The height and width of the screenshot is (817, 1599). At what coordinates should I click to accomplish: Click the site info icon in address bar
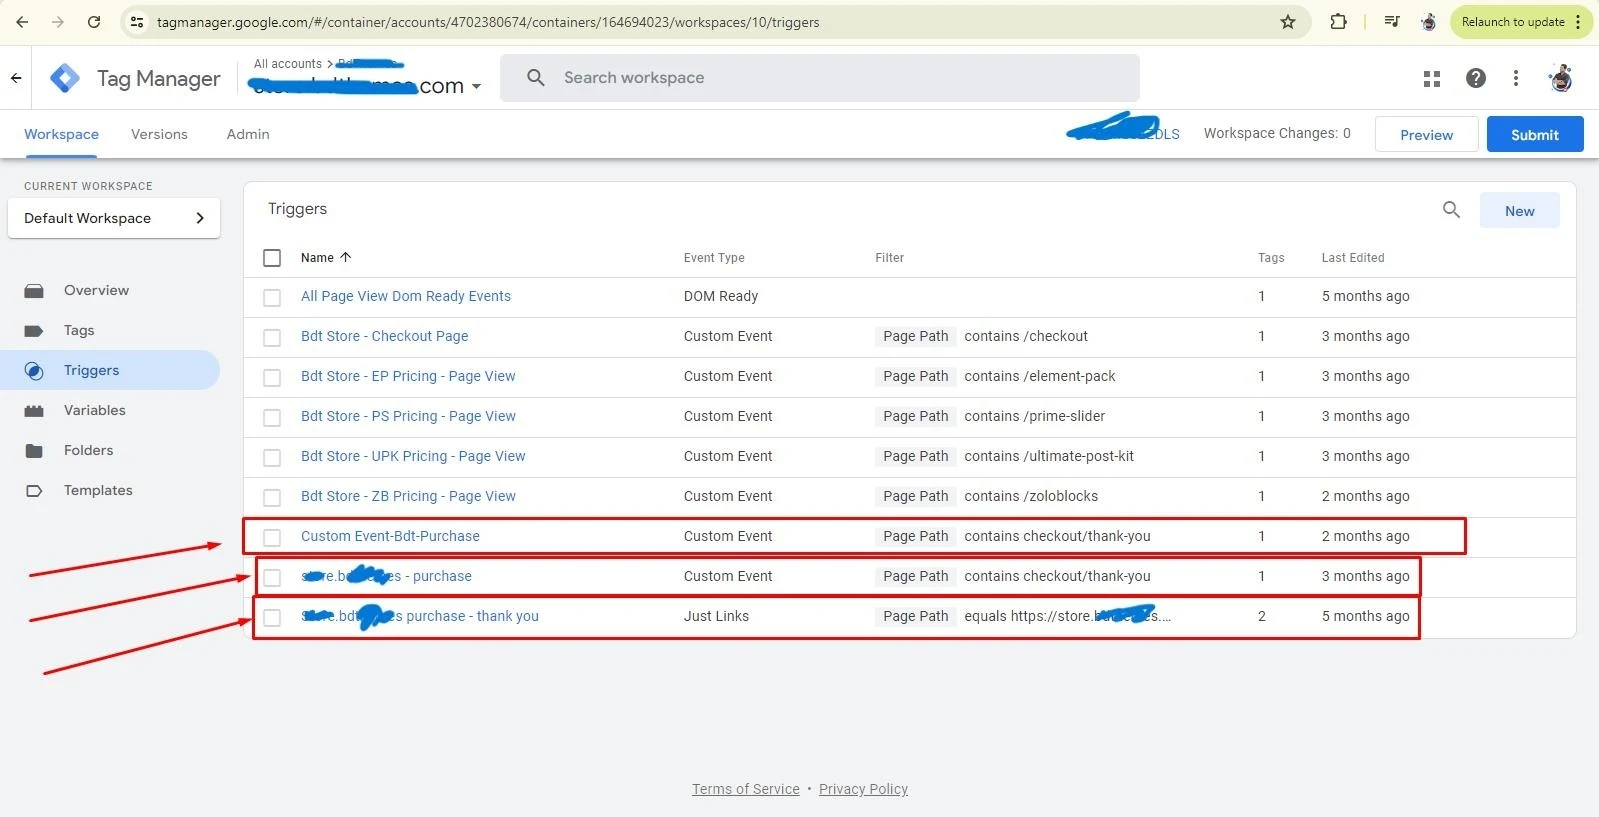pos(138,22)
